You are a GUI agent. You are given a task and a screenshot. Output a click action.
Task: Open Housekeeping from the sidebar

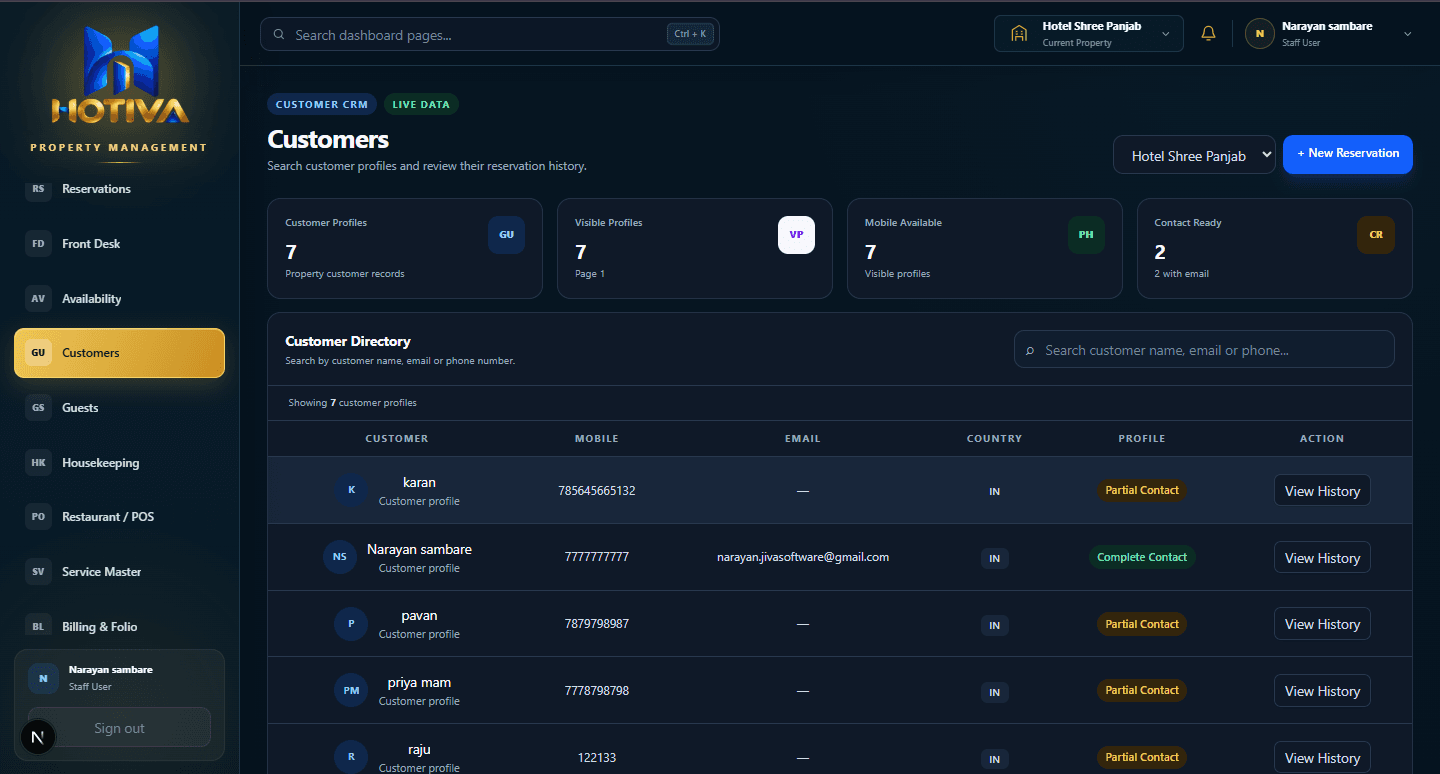tap(120, 463)
